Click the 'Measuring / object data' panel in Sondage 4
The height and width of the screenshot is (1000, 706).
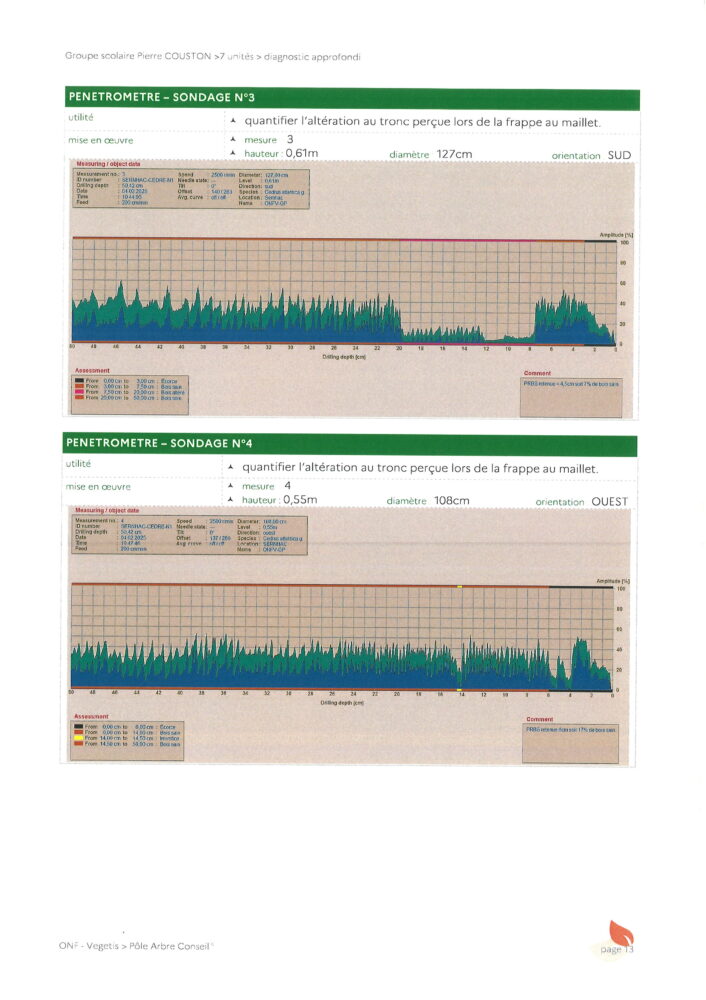coord(190,533)
